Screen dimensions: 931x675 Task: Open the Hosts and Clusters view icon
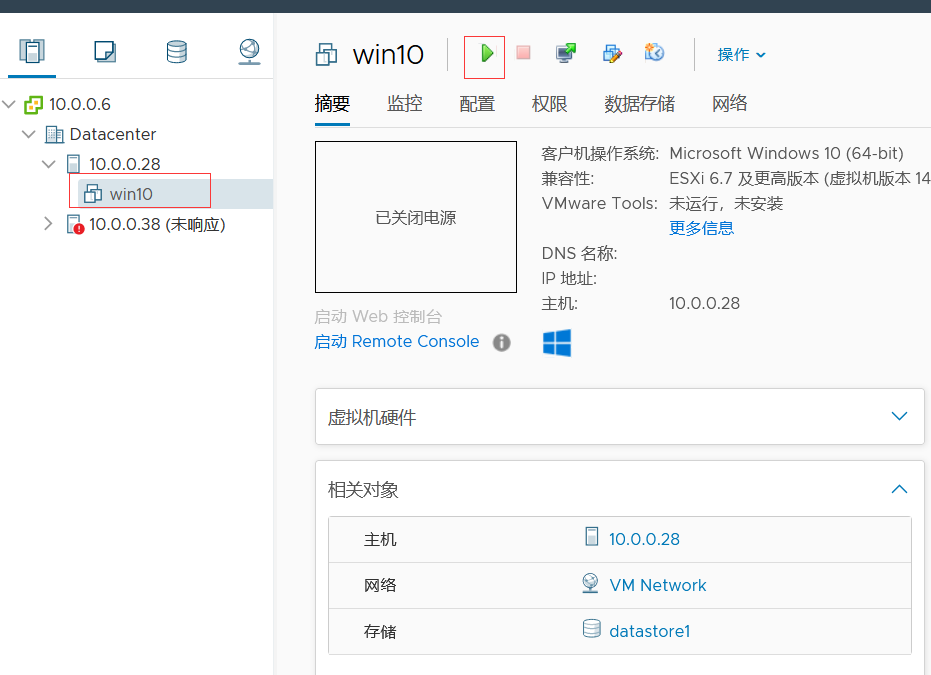(x=32, y=51)
